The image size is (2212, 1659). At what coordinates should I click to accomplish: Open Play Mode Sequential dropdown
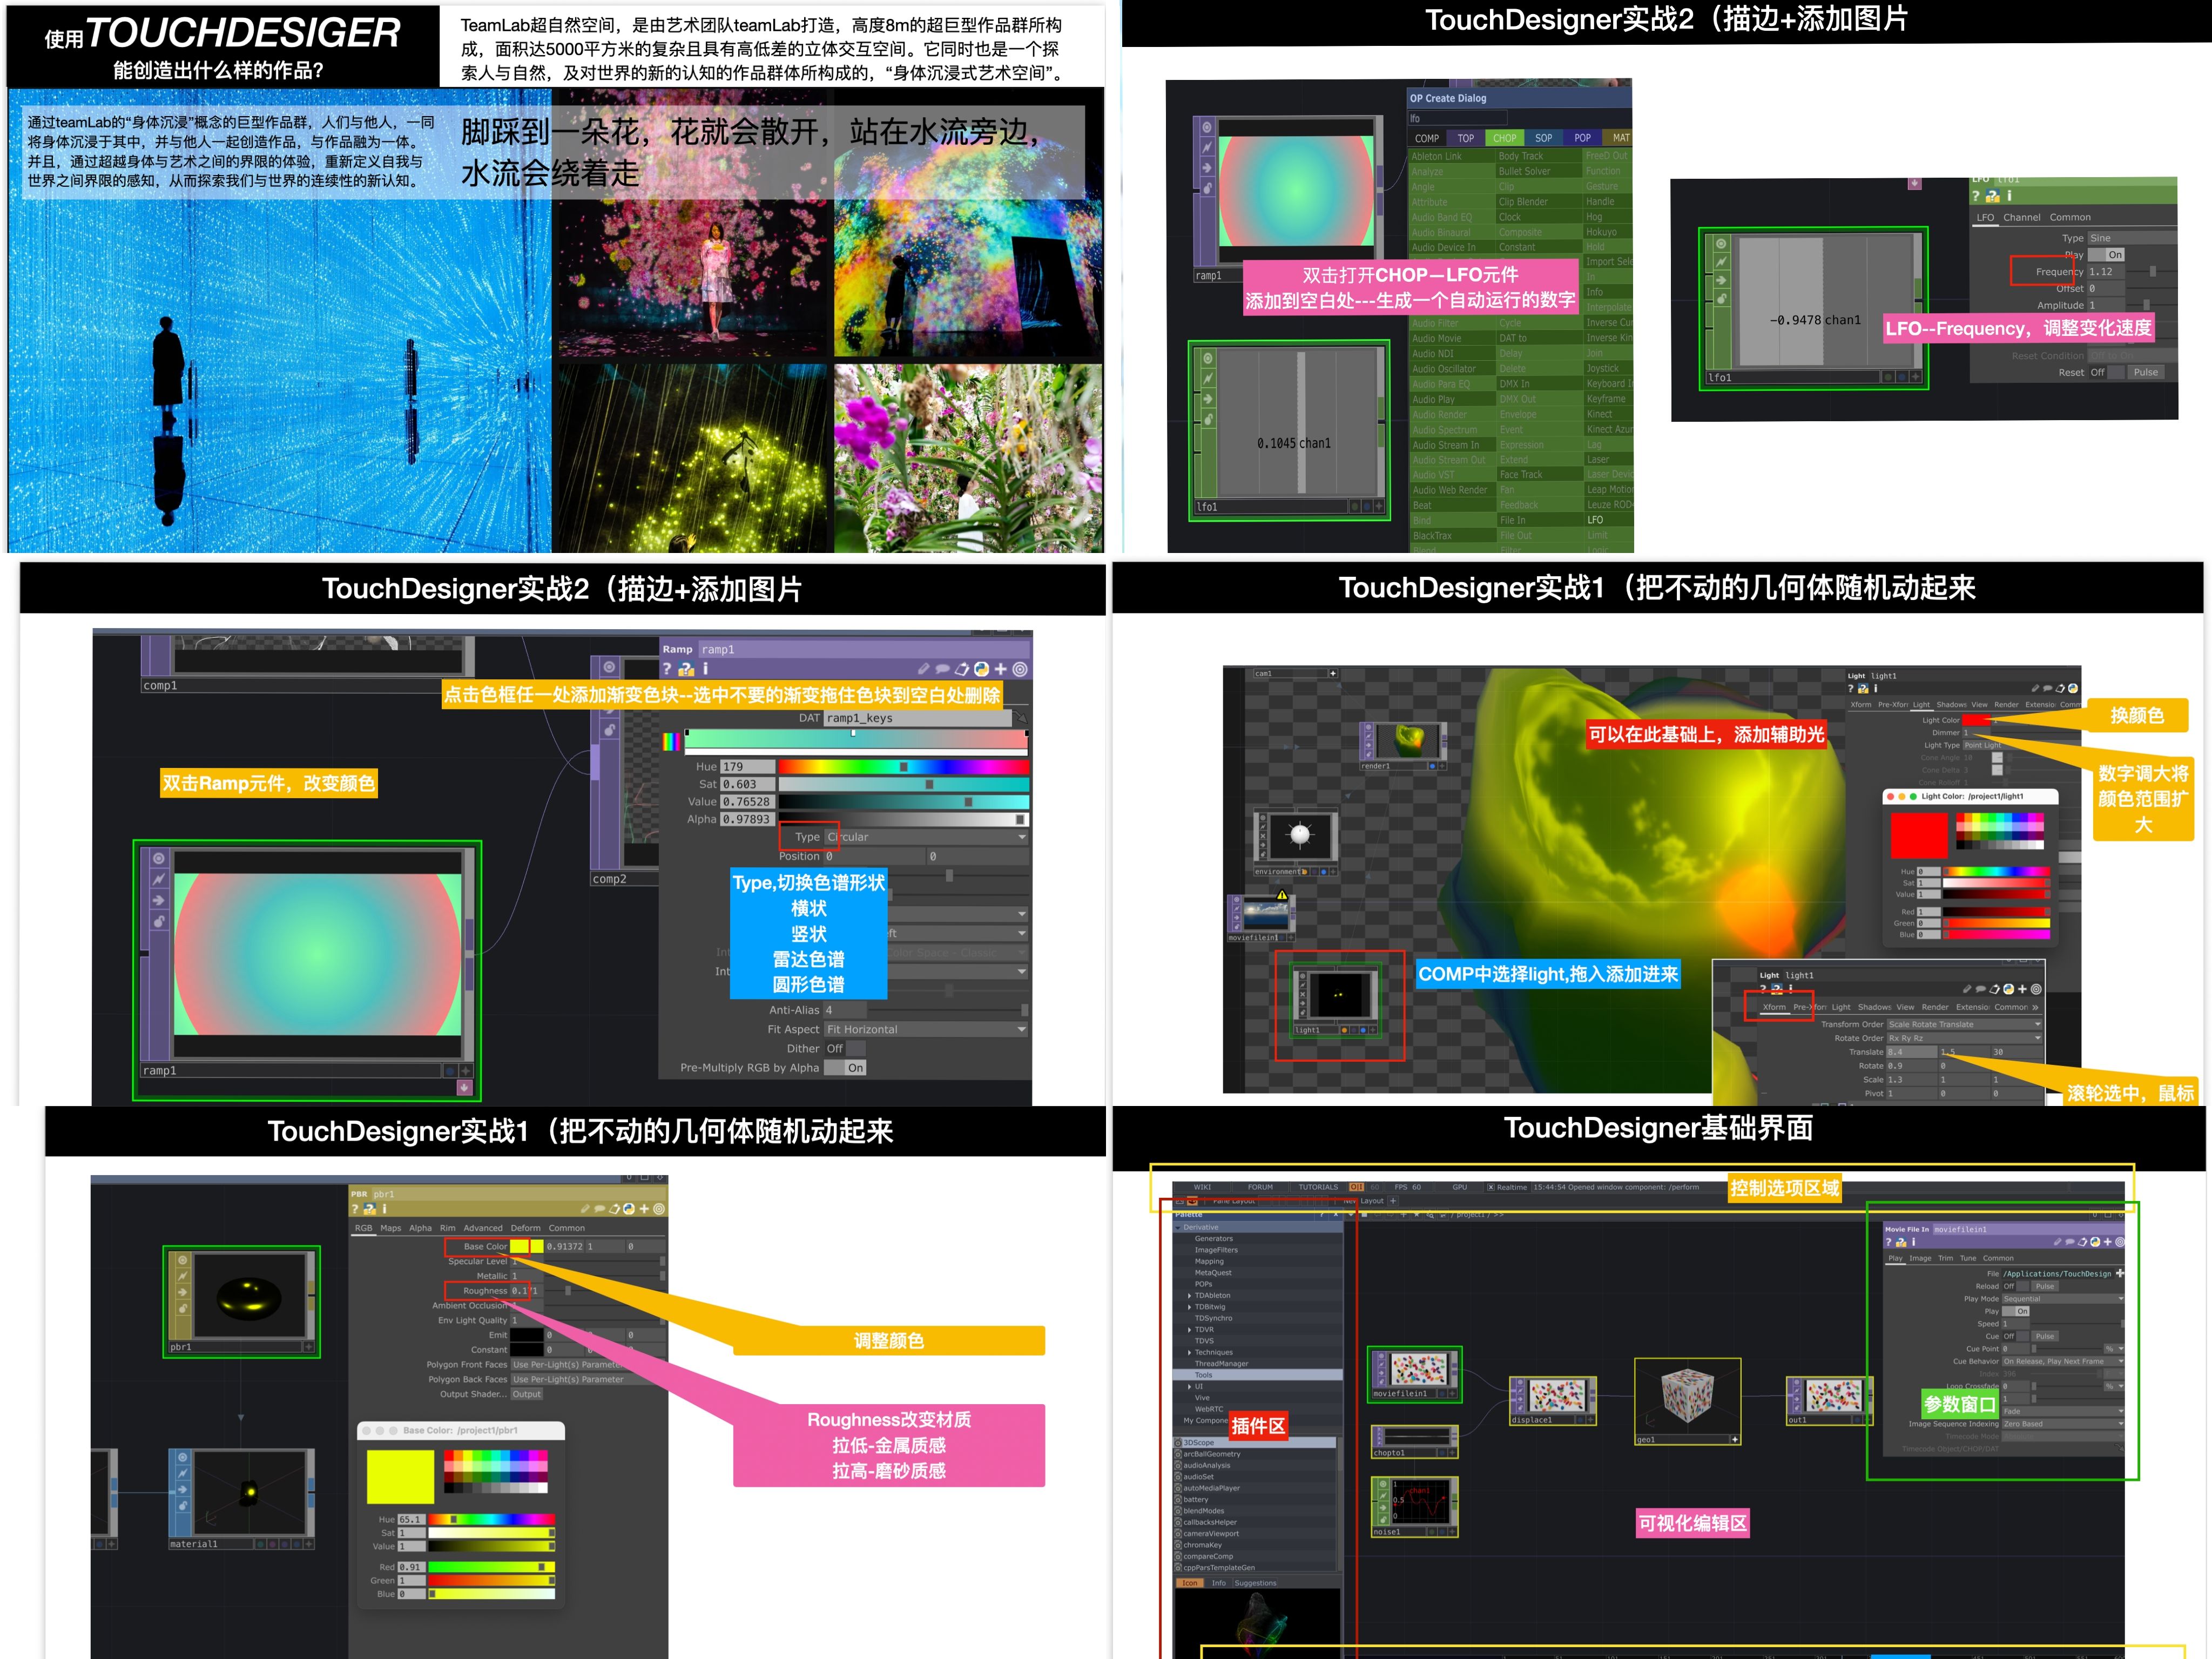click(2062, 1299)
